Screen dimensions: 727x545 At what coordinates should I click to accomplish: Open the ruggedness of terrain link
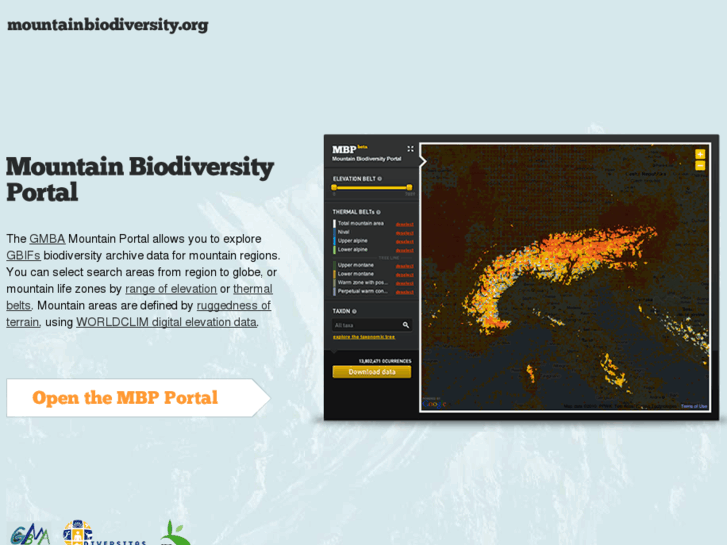tap(234, 306)
